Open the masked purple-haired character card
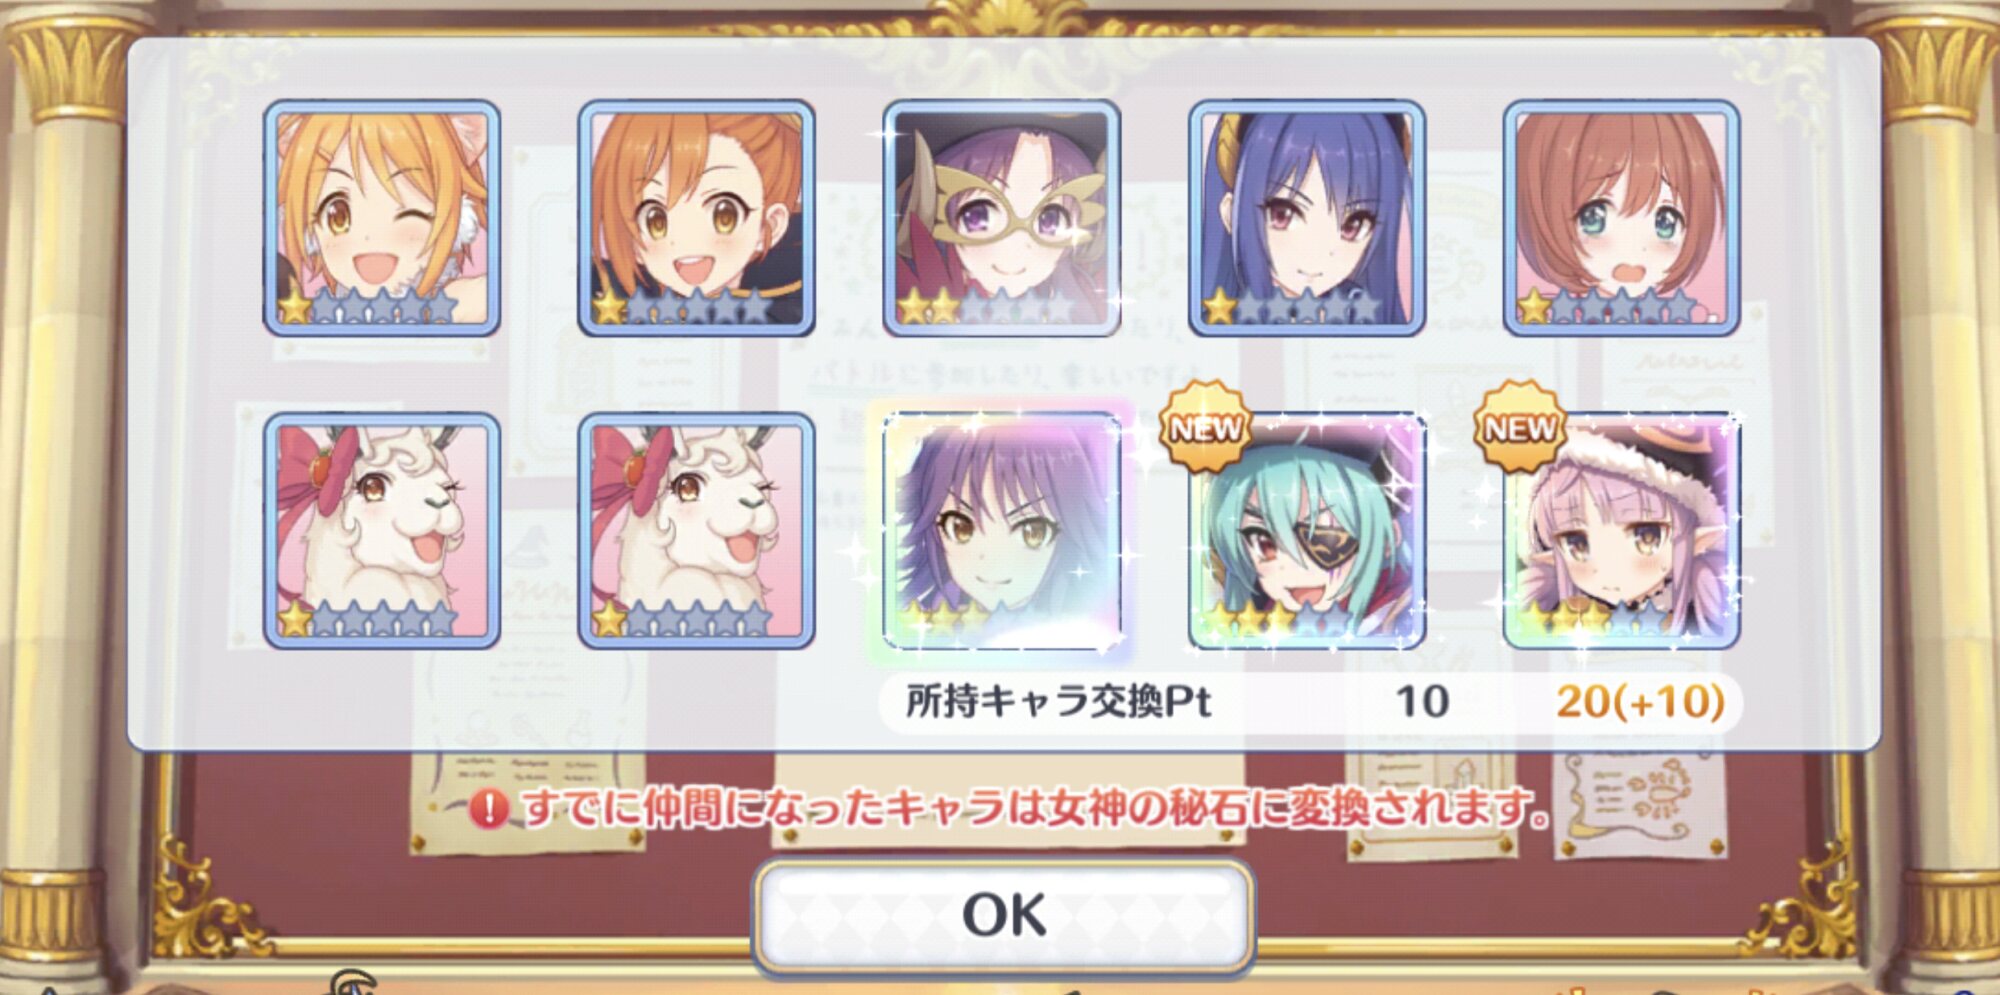This screenshot has width=2000, height=995. point(1002,218)
